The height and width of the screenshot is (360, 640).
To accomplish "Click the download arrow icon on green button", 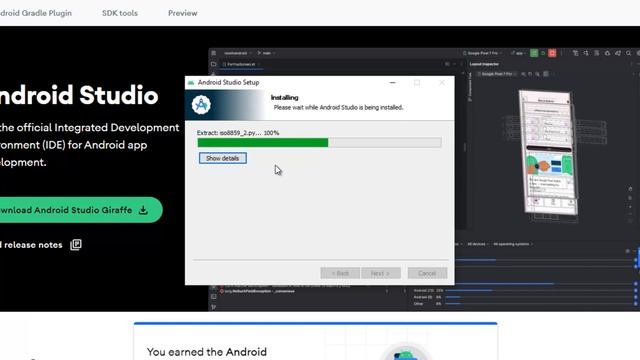I will 143,210.
